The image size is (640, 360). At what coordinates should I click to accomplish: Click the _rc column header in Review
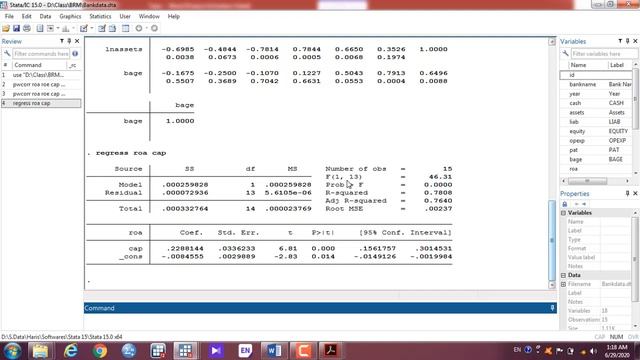[73, 65]
